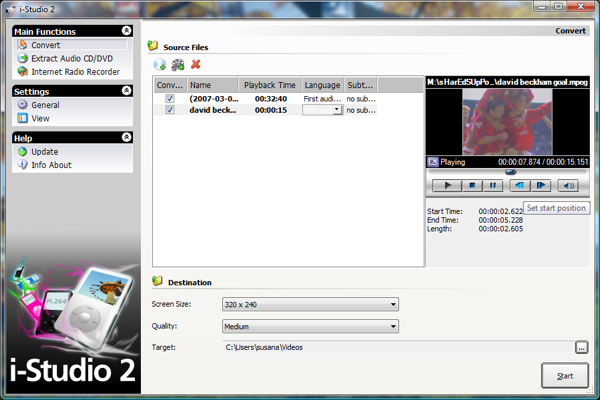Click the Length value 00:00:02.605
Image resolution: width=600 pixels, height=400 pixels.
click(x=501, y=229)
